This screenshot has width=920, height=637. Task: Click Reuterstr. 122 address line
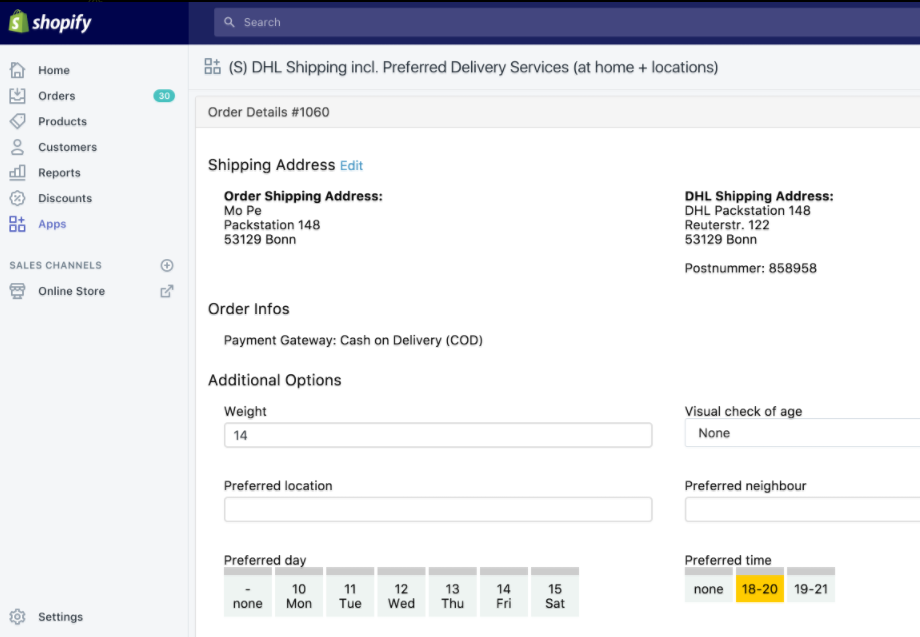coord(727,225)
